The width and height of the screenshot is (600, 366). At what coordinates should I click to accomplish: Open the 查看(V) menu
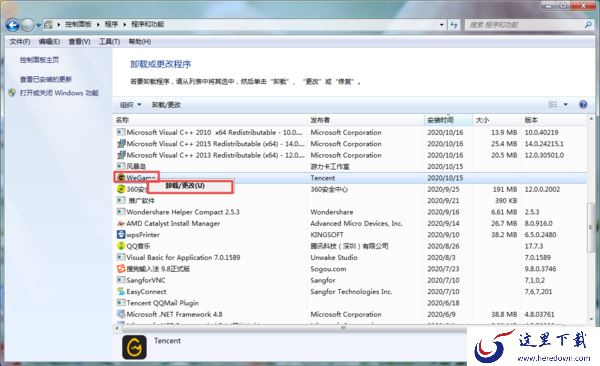click(79, 41)
